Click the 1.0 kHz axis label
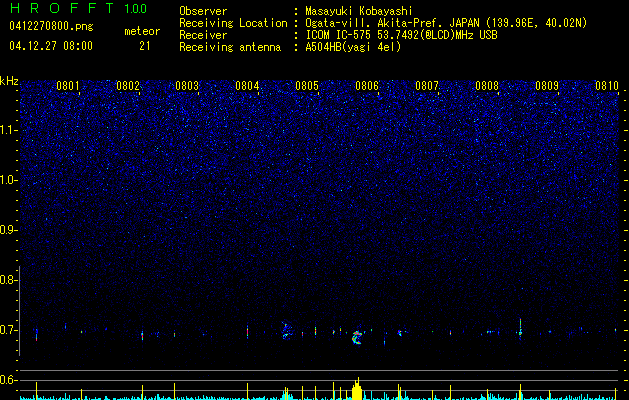The height and width of the screenshot is (400, 629). tap(8, 180)
